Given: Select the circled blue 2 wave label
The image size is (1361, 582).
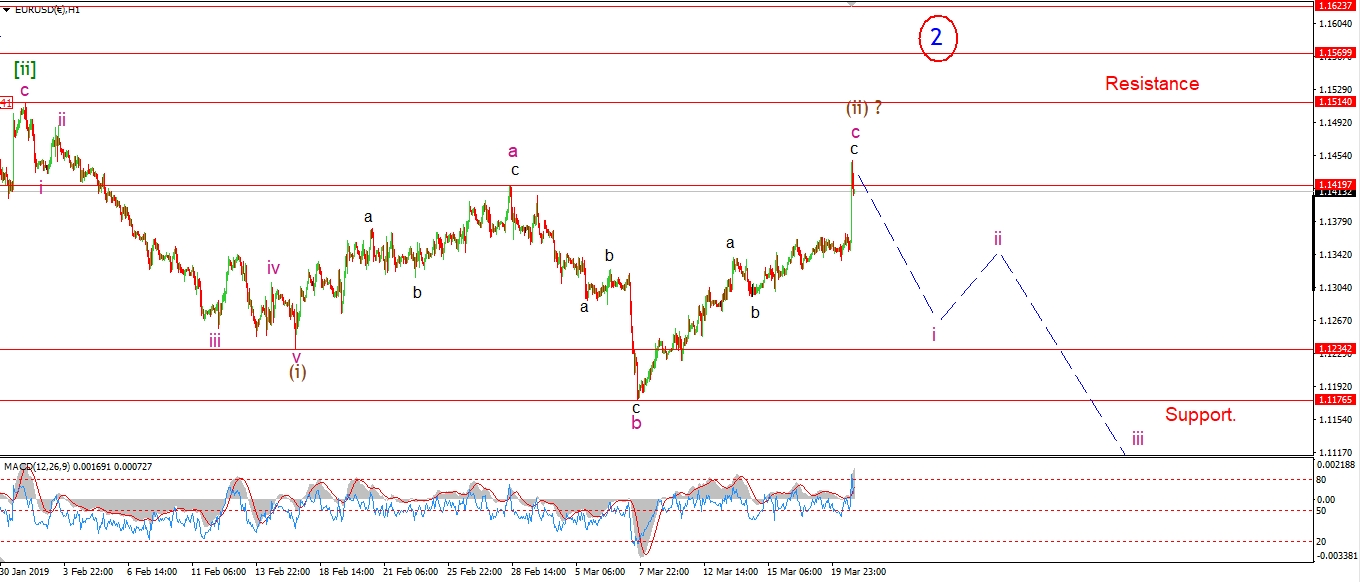Looking at the screenshot, I should (x=937, y=38).
